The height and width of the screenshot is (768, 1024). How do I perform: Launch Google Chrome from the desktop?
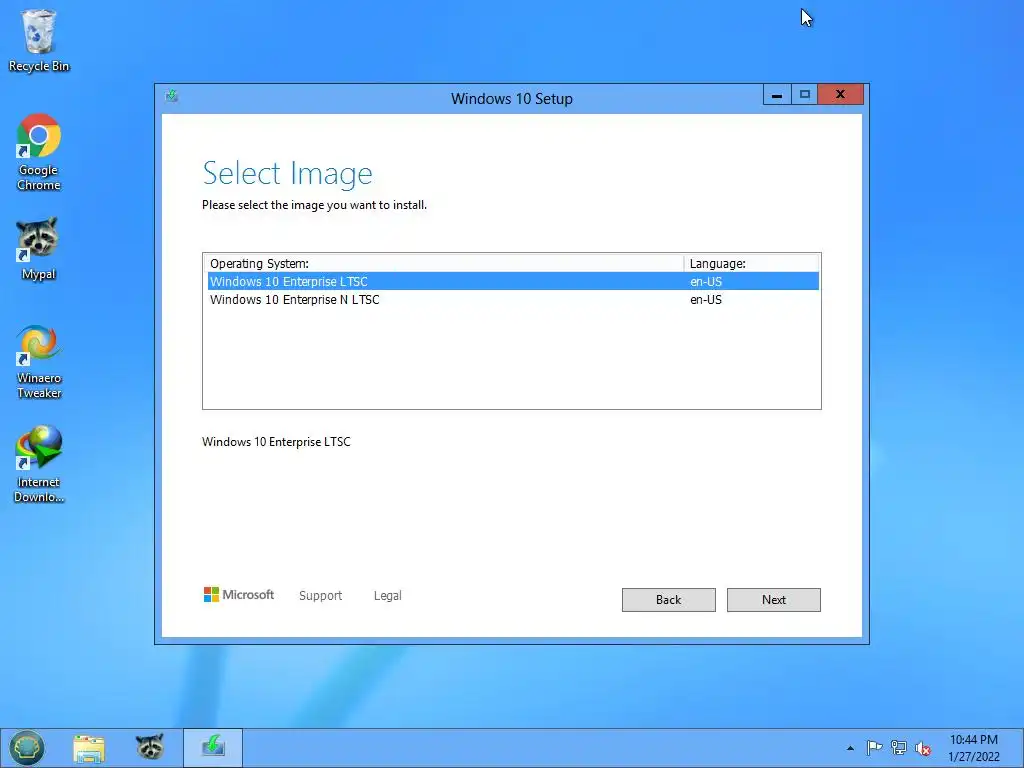[39, 152]
